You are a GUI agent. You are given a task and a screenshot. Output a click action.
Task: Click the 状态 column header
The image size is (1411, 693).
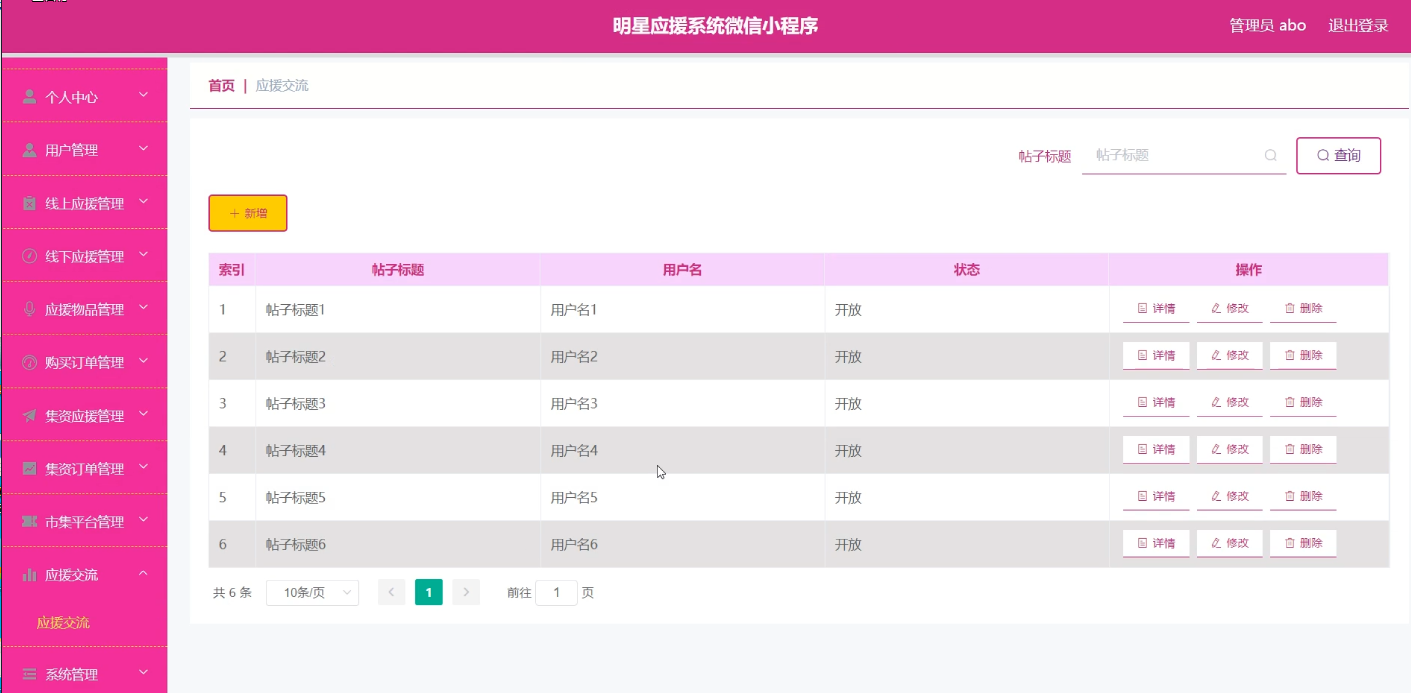pyautogui.click(x=966, y=270)
